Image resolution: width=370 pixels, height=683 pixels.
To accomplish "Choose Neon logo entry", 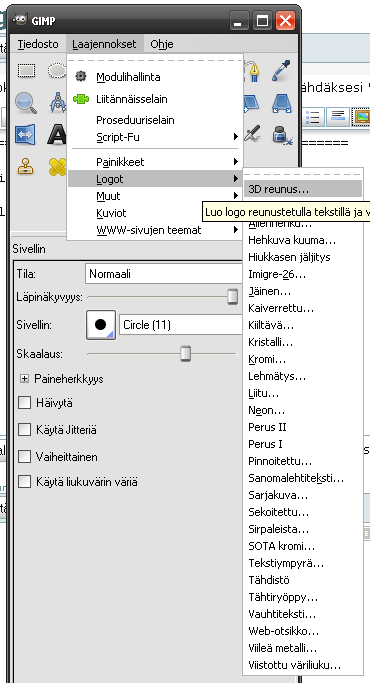I will click(303, 410).
